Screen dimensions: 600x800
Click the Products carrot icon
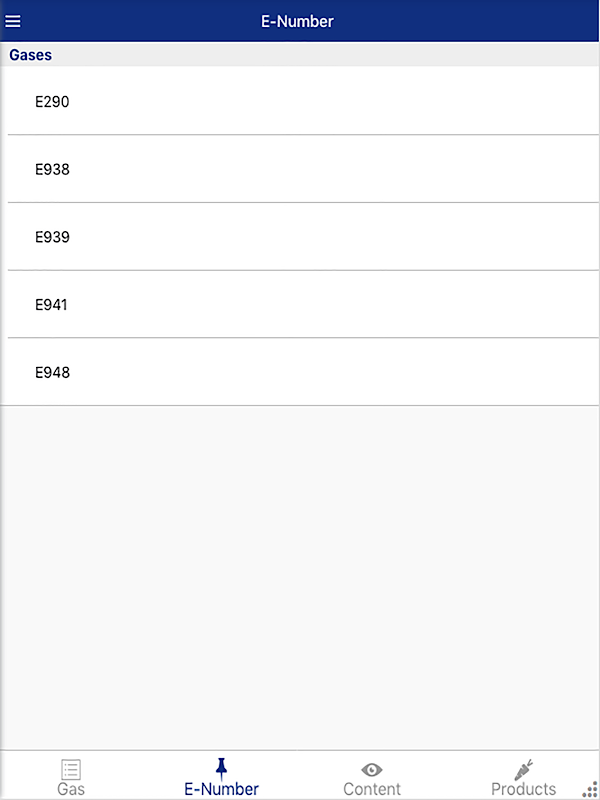523,769
